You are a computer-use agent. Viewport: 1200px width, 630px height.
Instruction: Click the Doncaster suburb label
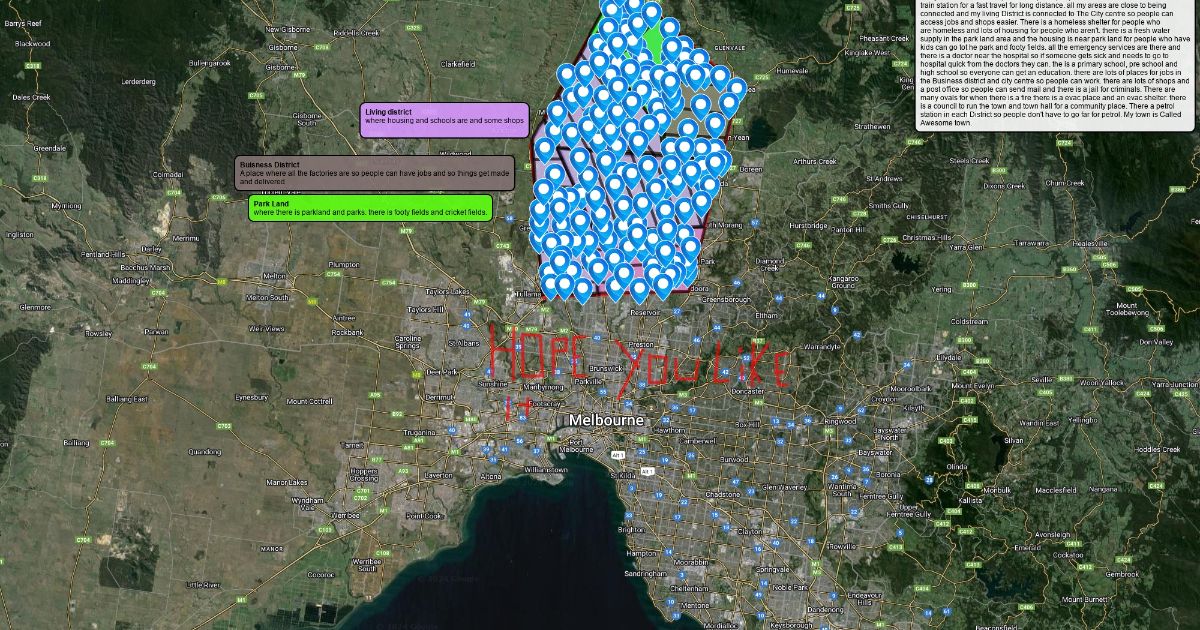point(747,392)
